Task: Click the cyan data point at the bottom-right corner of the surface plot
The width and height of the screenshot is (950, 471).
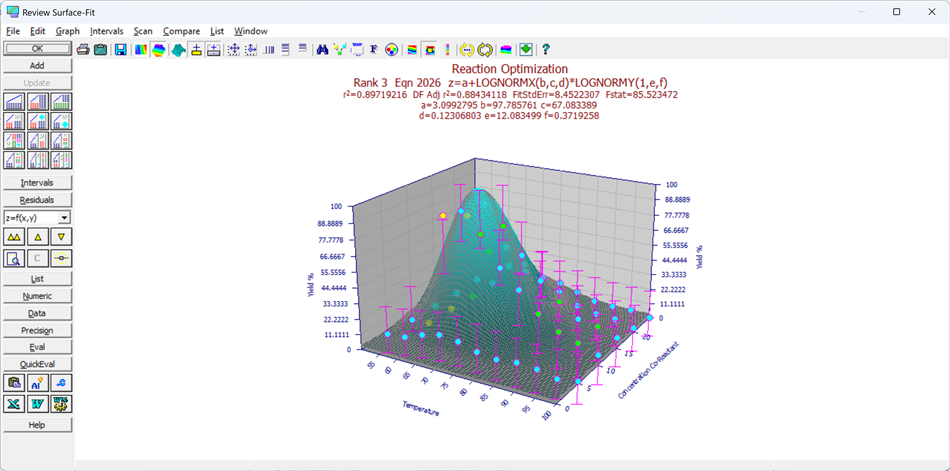Action: (x=579, y=382)
